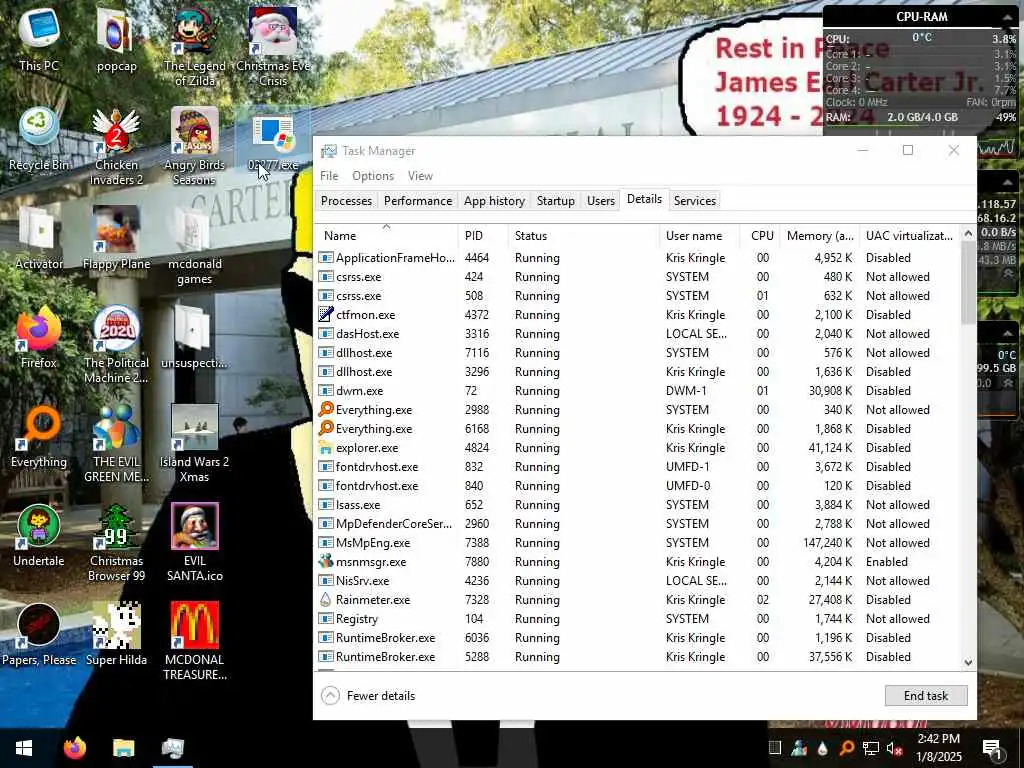Switch to the Users tab

[601, 200]
